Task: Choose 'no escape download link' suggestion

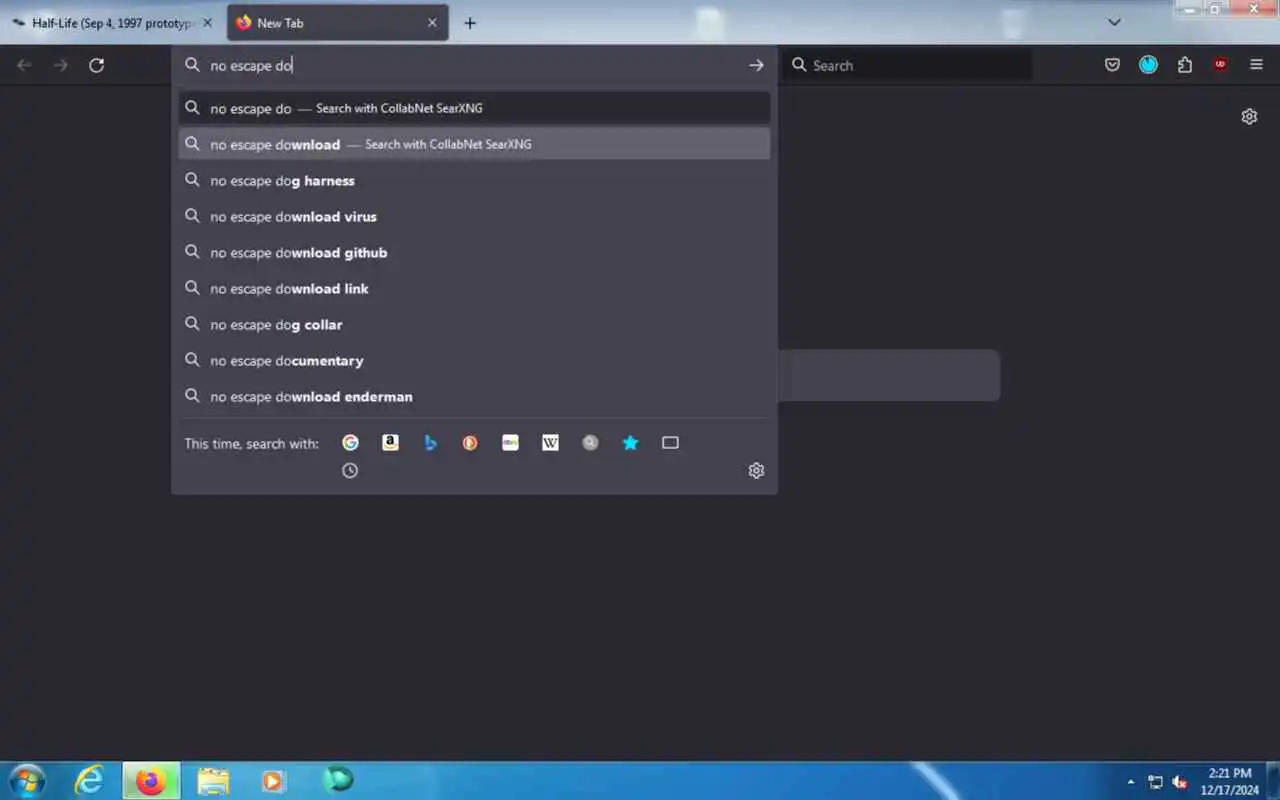Action: click(475, 288)
